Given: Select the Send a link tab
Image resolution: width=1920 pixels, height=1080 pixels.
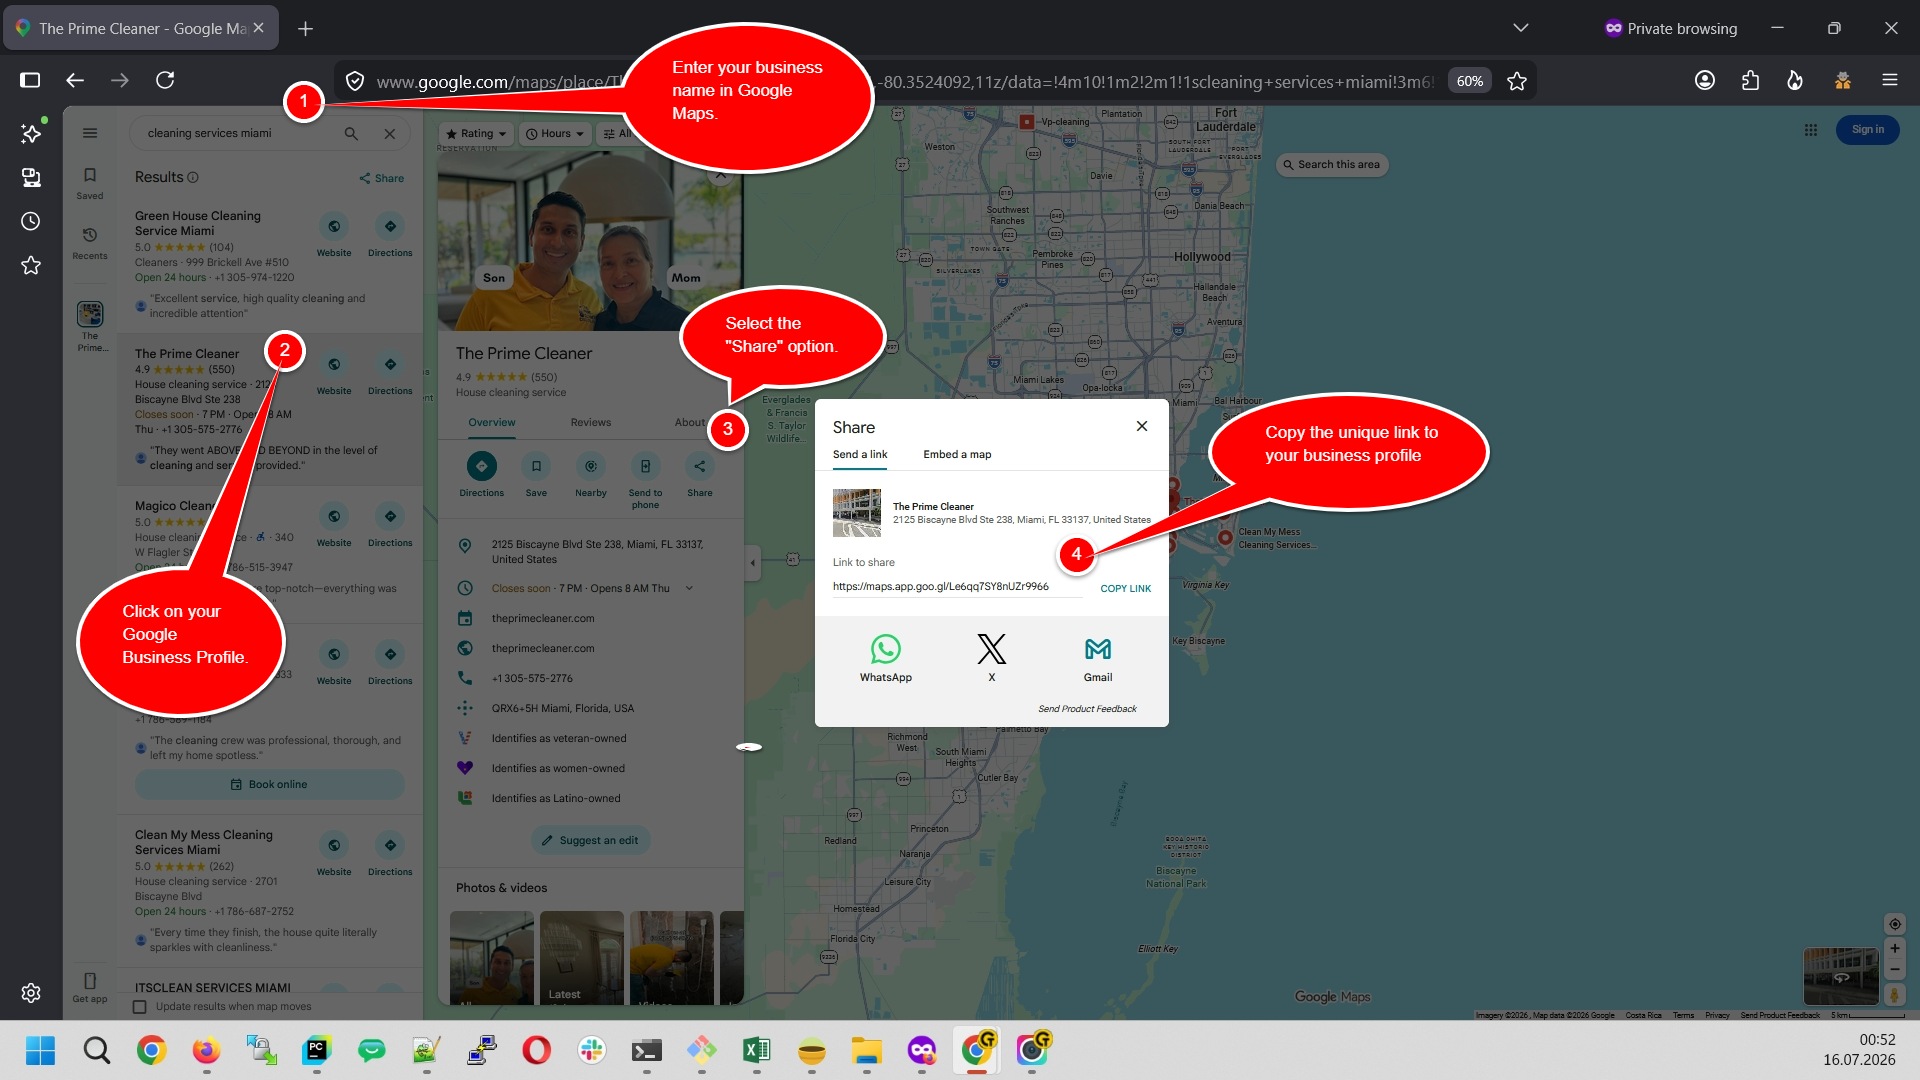Looking at the screenshot, I should click(x=860, y=454).
